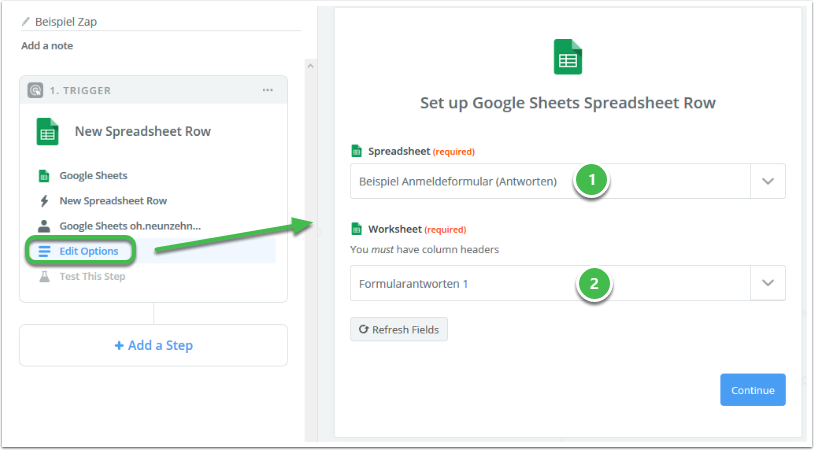Open the trigger step three-dots menu
This screenshot has width=814, height=450.
267,90
